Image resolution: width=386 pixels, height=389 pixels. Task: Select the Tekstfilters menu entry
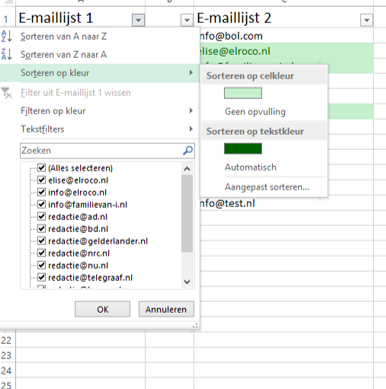tap(99, 129)
